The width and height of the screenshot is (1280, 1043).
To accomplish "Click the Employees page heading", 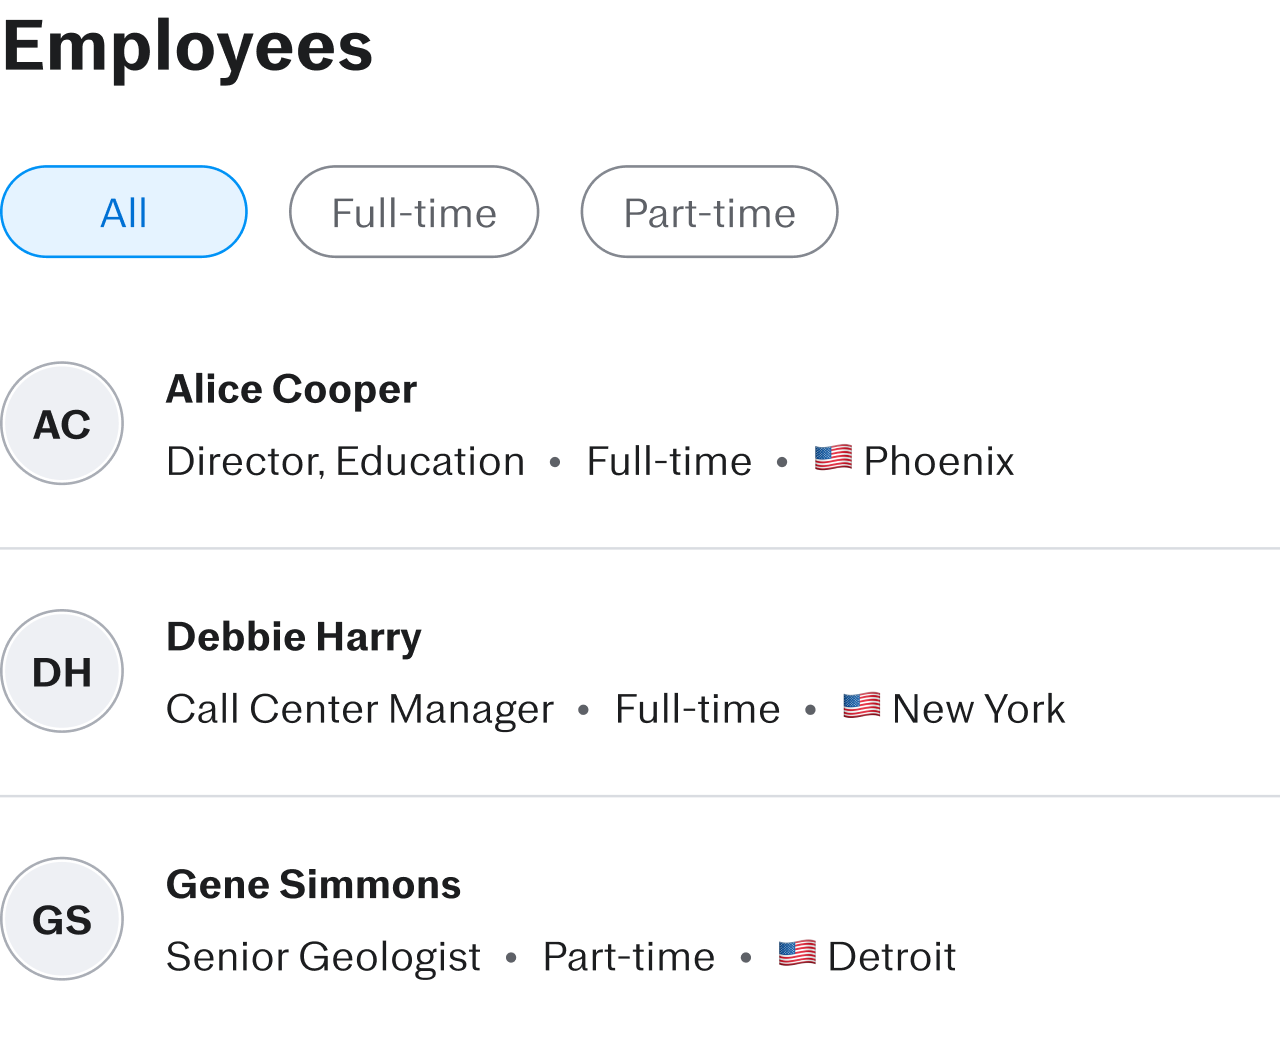I will [x=187, y=45].
